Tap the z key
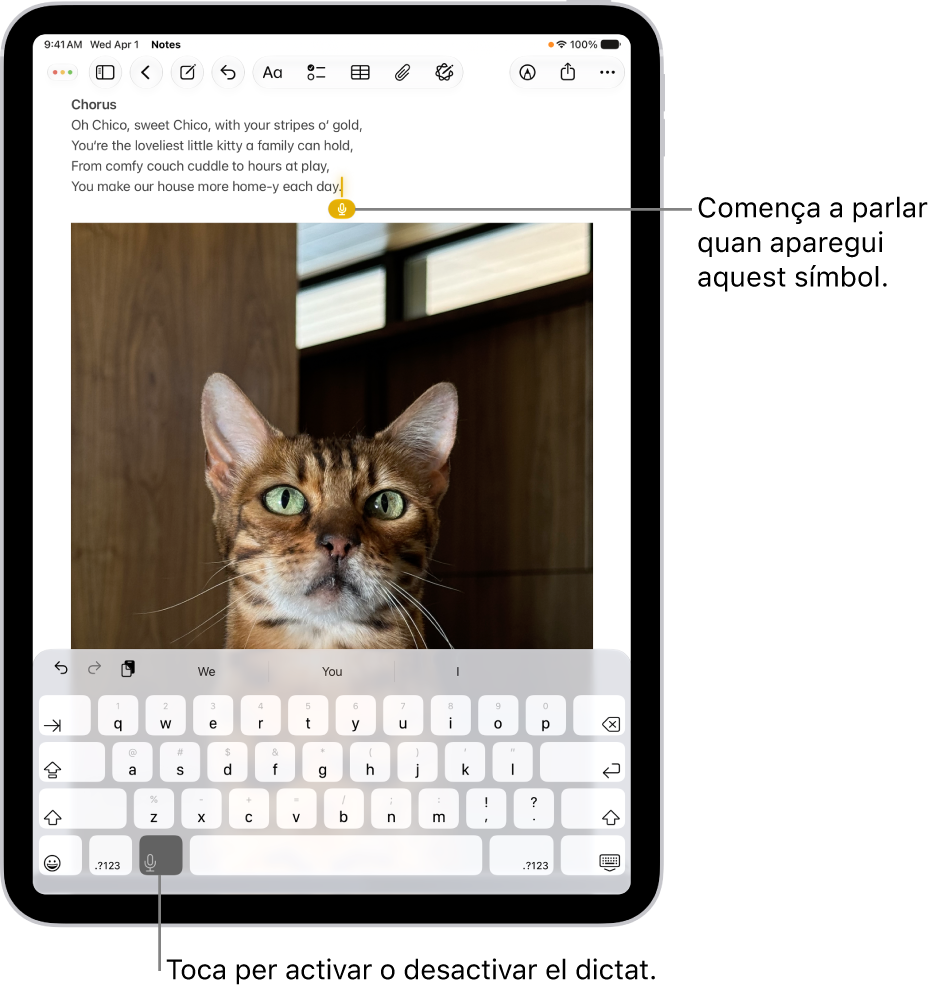Viewport: 939px width, 995px height. point(154,809)
